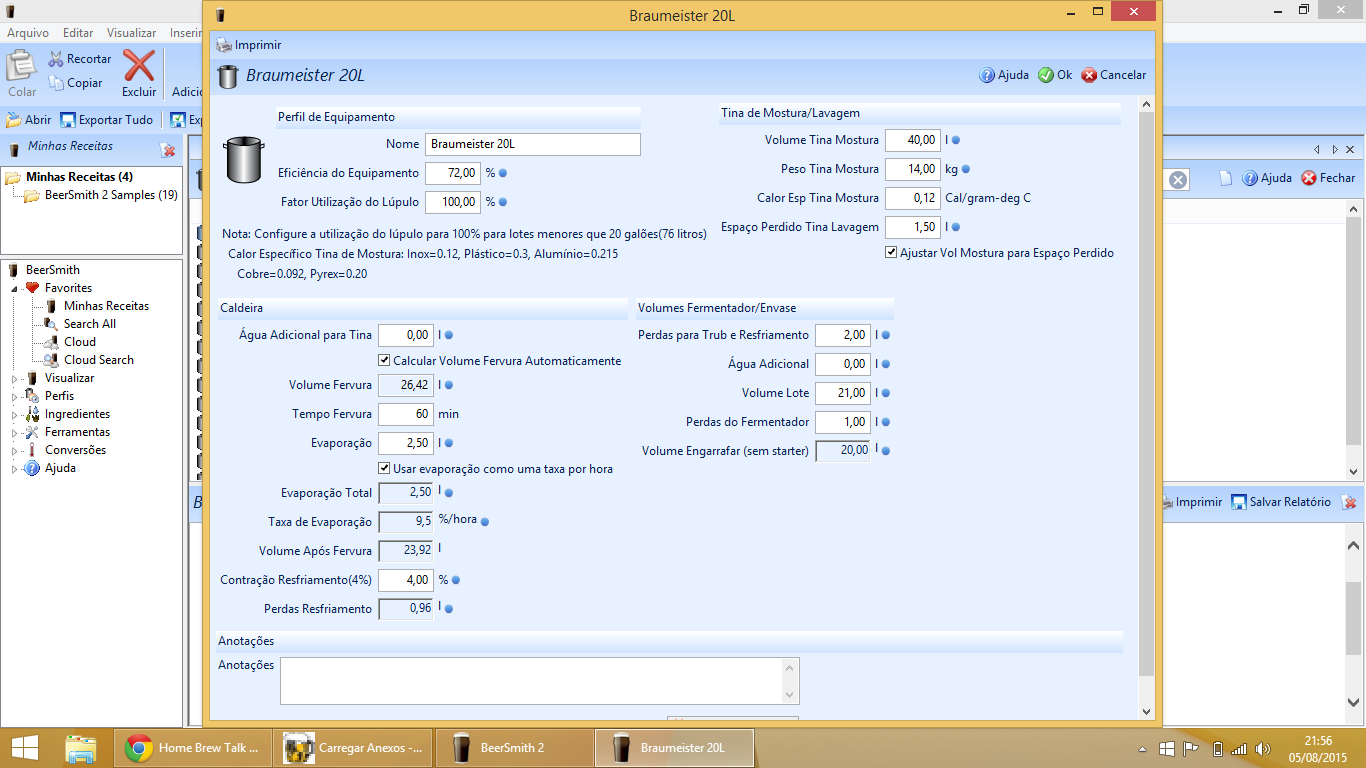Click Ajuda icon in background window
The image size is (1366, 768).
1250,178
